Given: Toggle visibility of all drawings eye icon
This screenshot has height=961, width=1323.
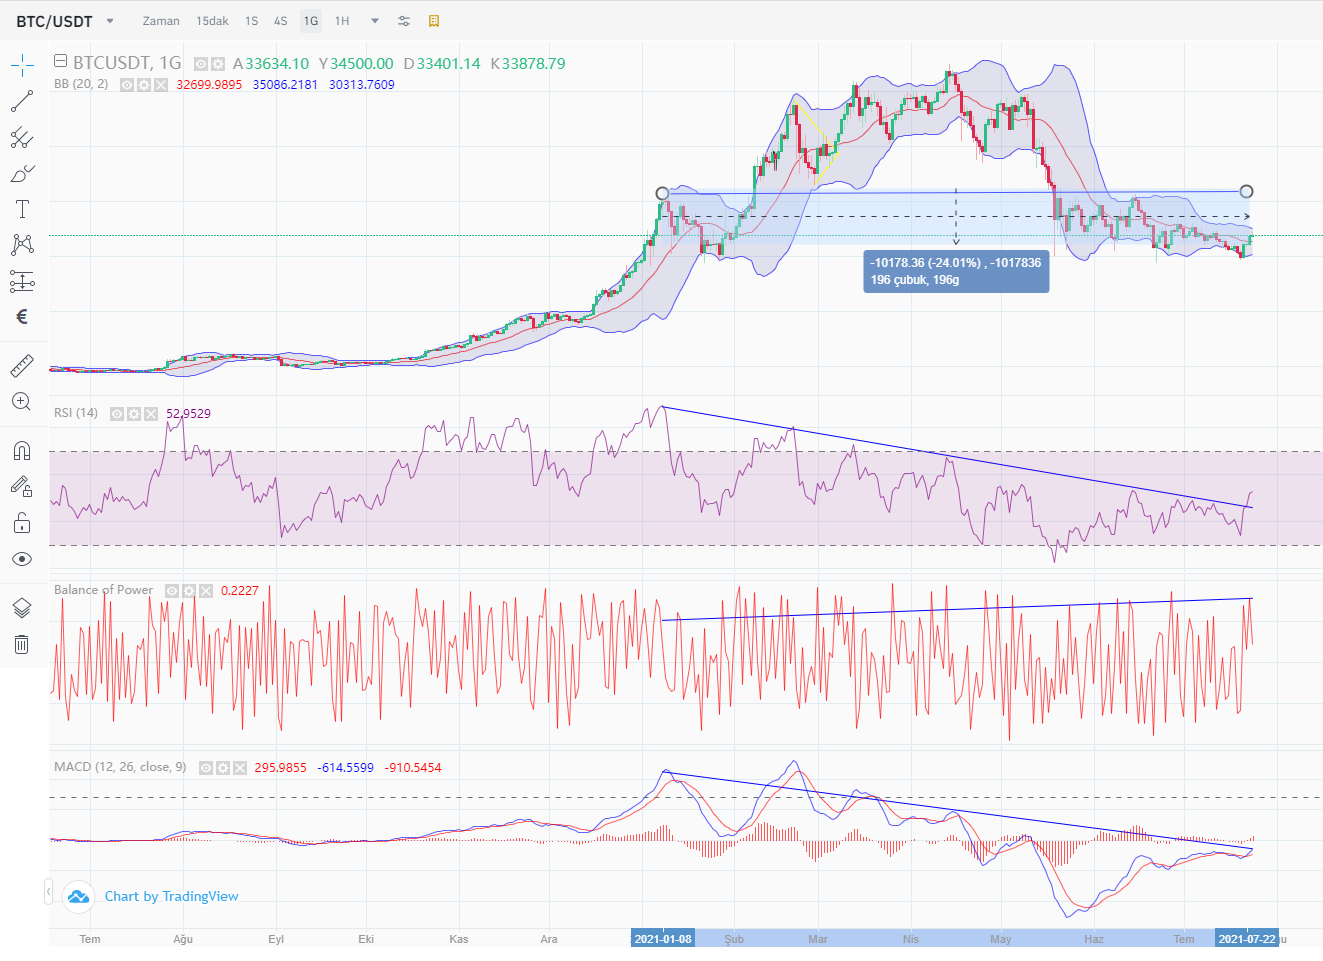Looking at the screenshot, I should pyautogui.click(x=22, y=559).
